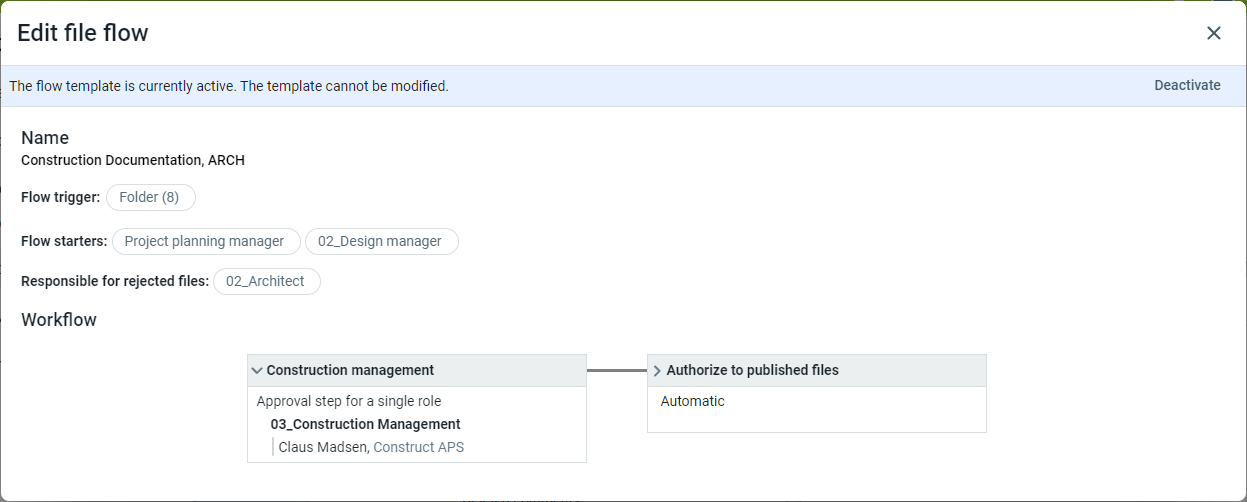The image size is (1247, 502).
Task: Open the Folder (8) flow trigger chip
Action: 150,198
